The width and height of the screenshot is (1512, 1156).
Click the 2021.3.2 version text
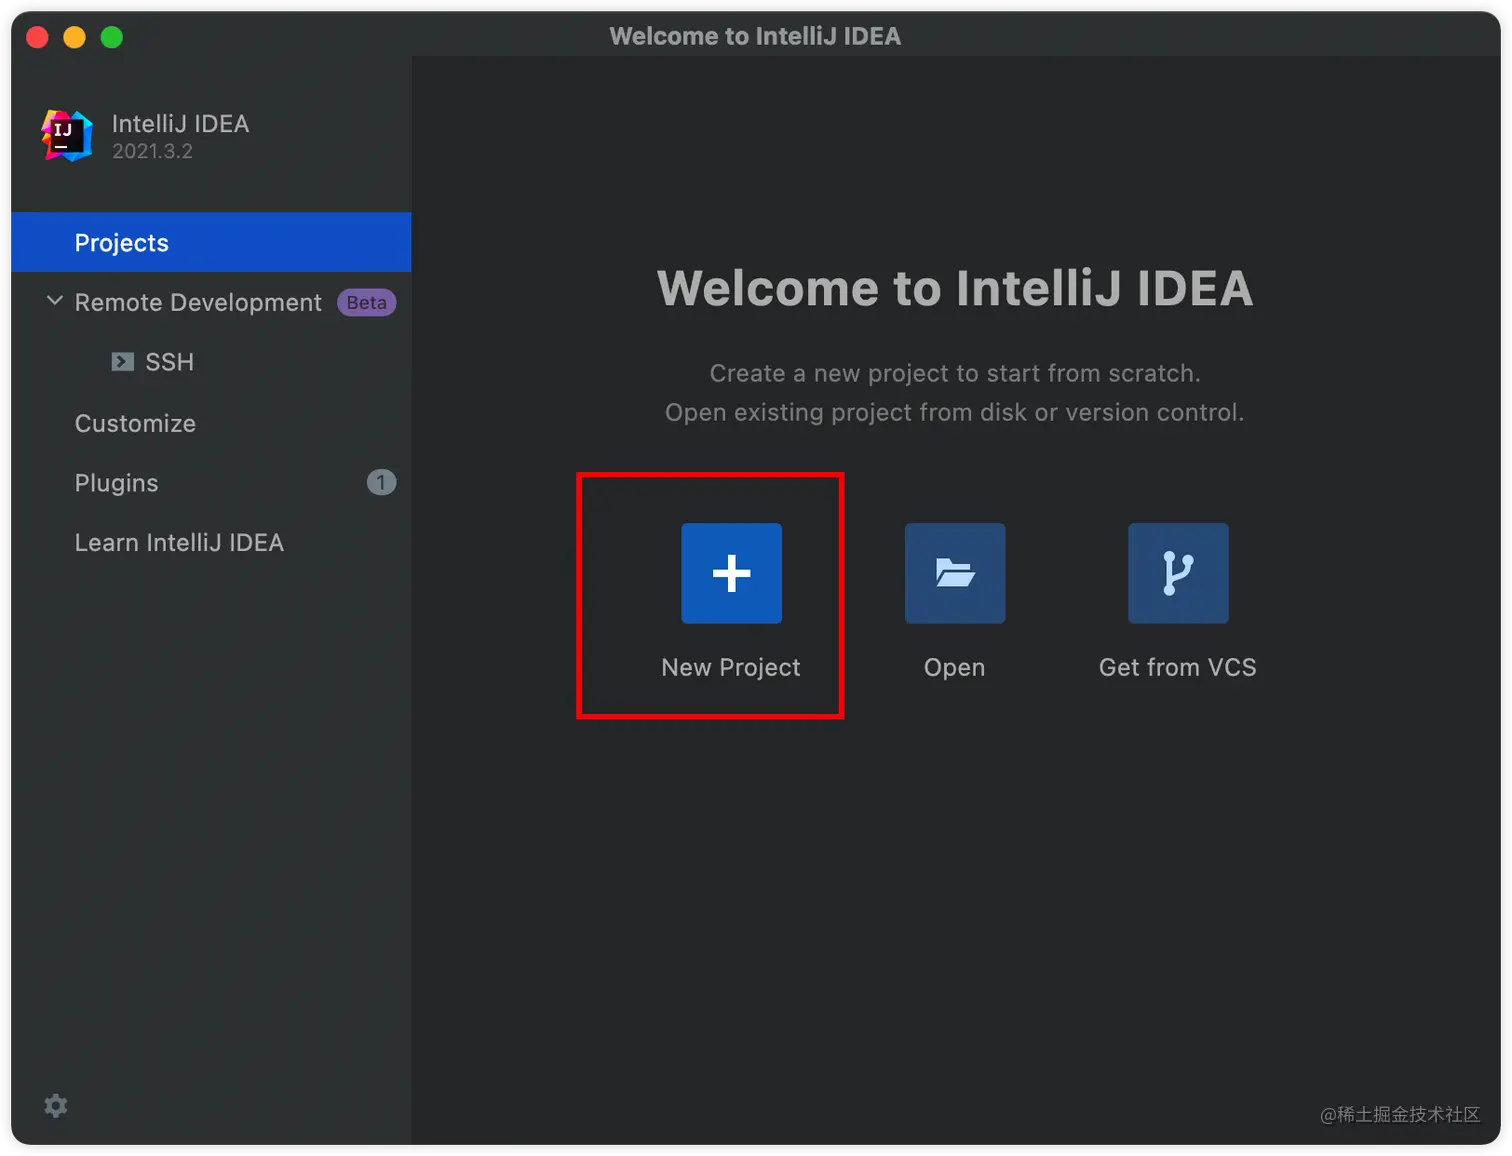(152, 151)
